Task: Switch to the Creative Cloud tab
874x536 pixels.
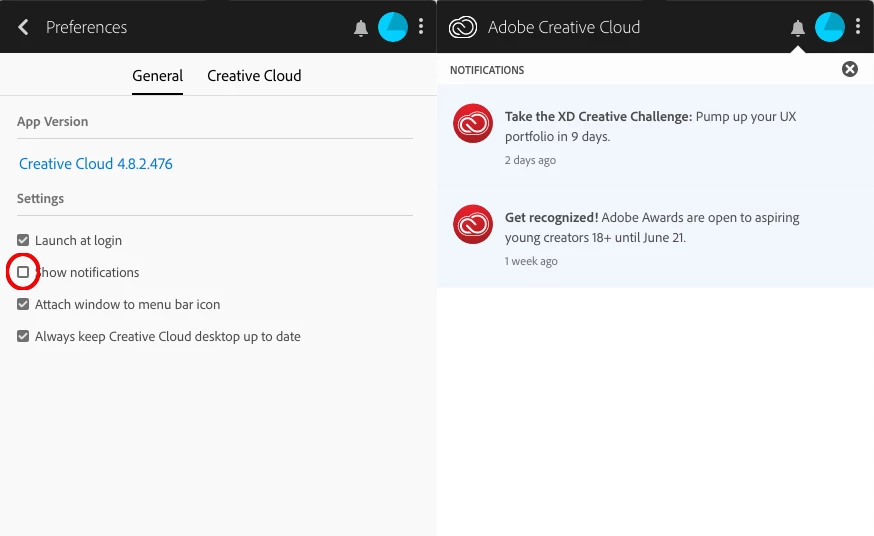Action: (254, 76)
